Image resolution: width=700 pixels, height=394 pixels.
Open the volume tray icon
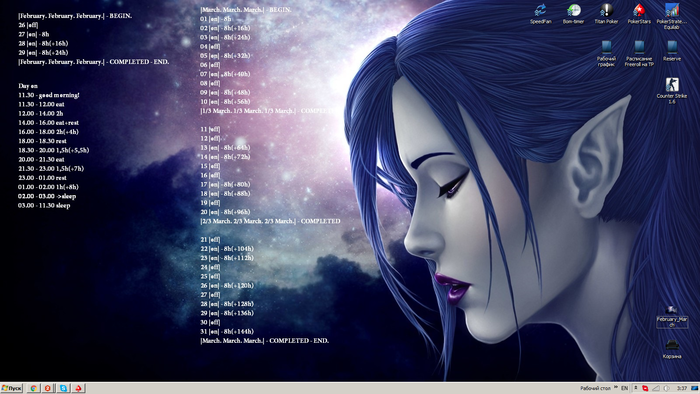pyautogui.click(x=667, y=389)
